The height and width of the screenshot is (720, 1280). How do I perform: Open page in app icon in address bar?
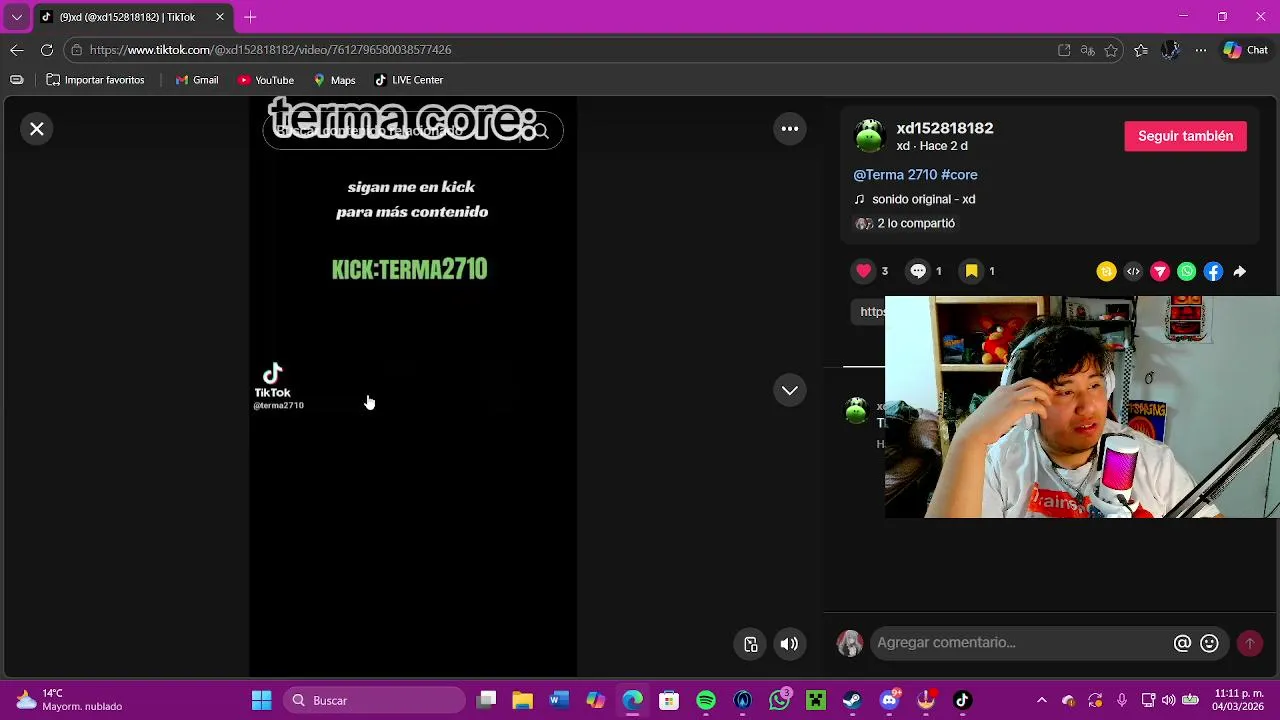(x=1064, y=50)
